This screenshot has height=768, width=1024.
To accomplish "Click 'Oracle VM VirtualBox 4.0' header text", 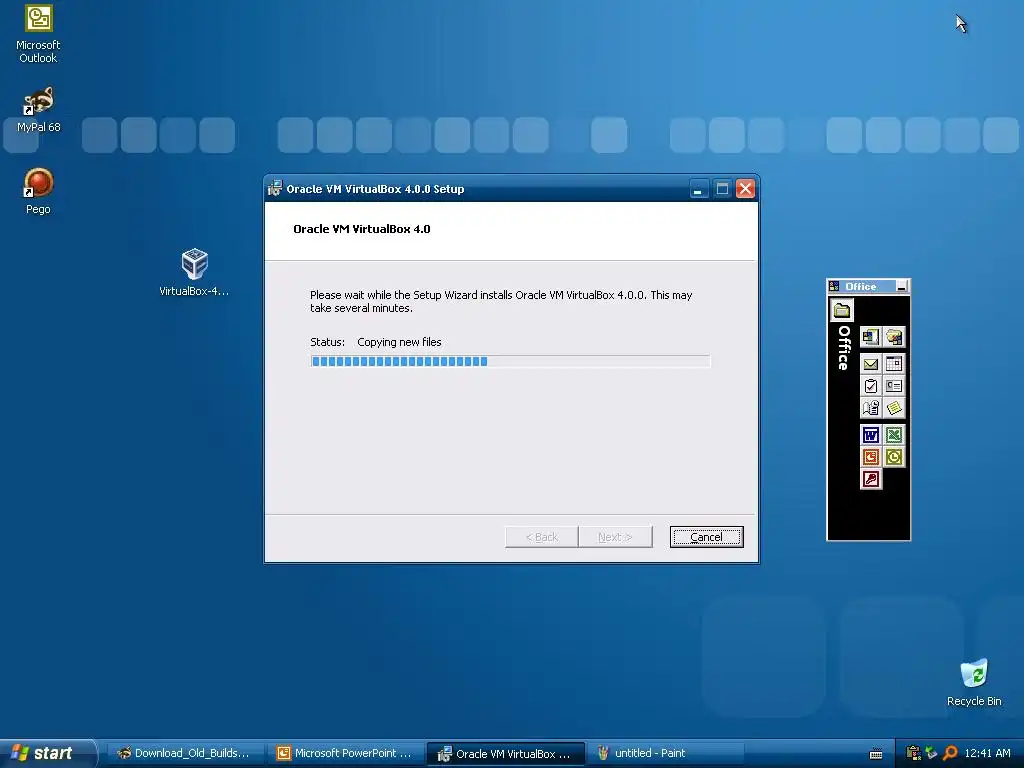I will [362, 229].
